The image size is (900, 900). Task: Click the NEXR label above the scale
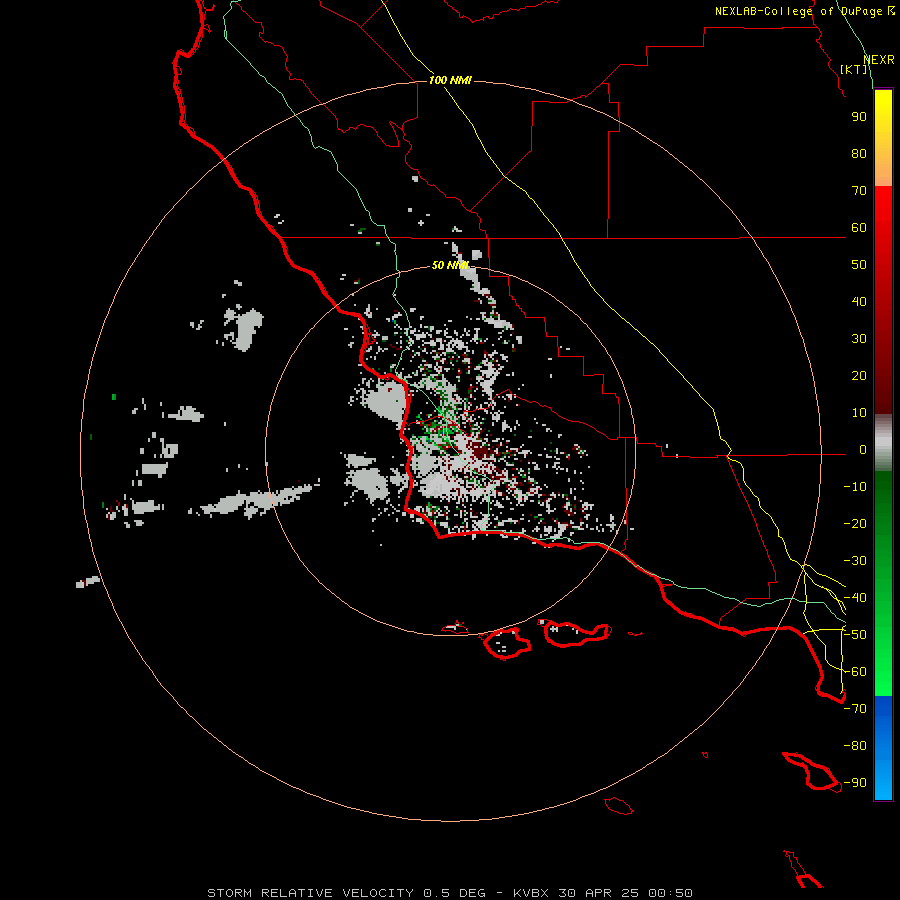point(879,60)
